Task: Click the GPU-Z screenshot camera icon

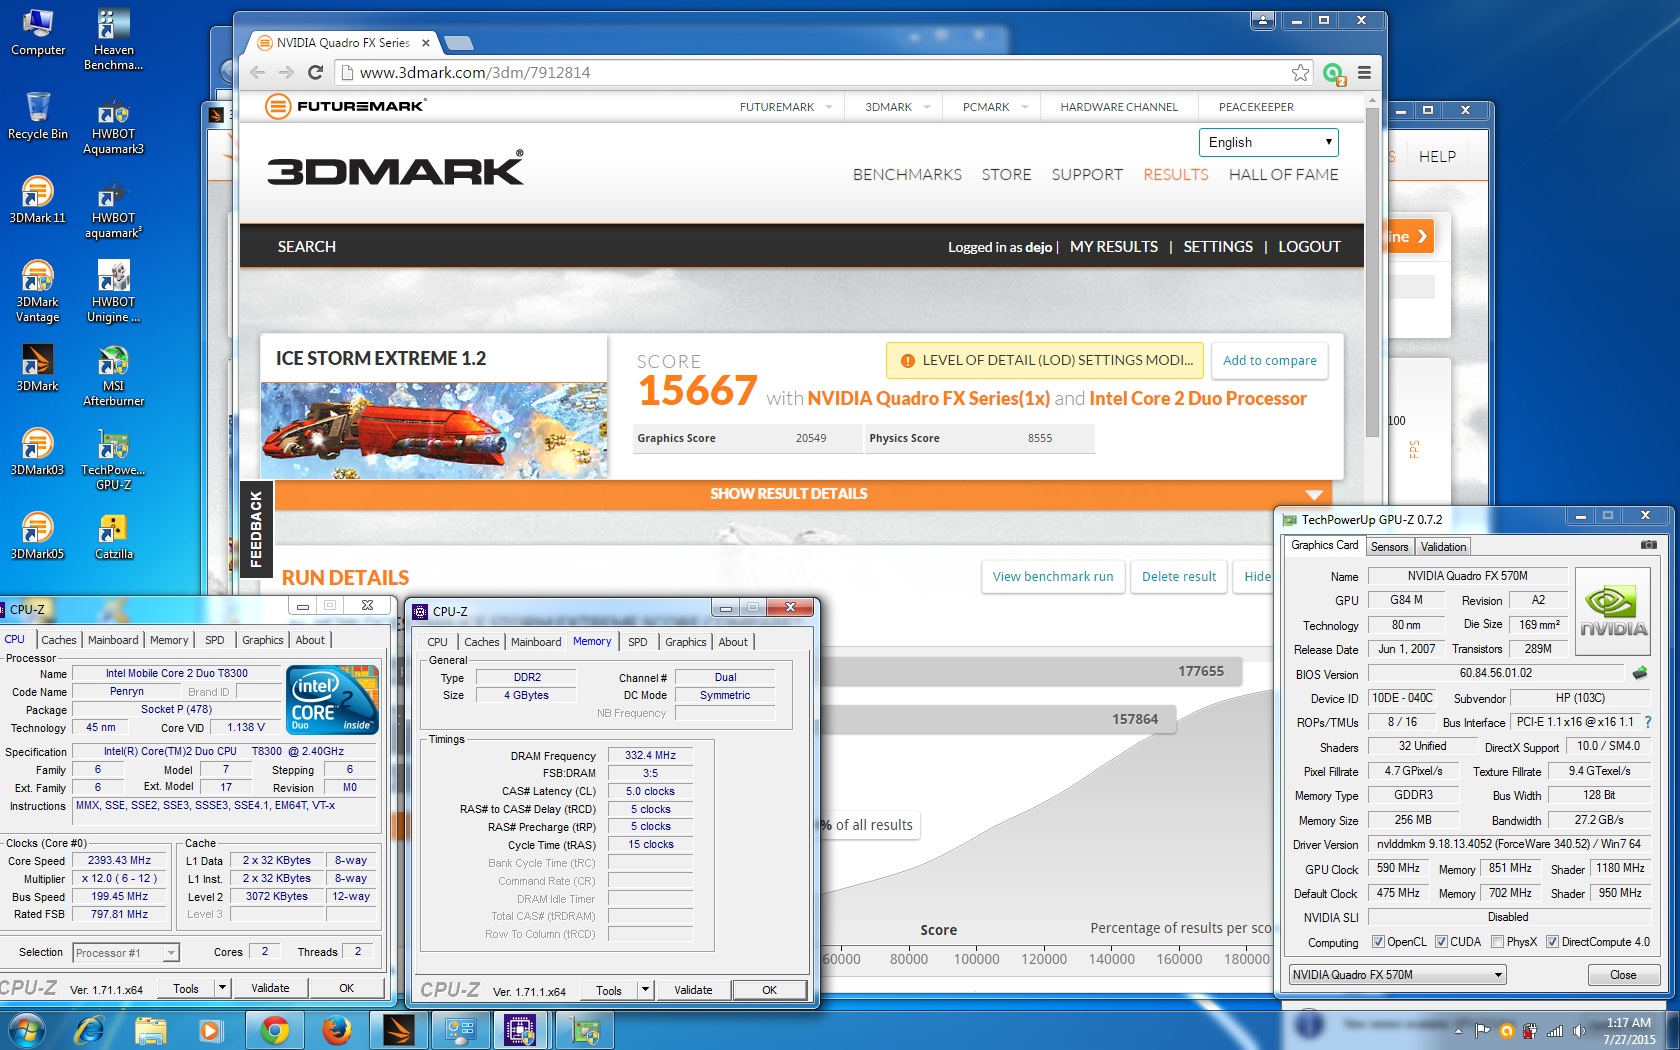Action: [x=1649, y=545]
